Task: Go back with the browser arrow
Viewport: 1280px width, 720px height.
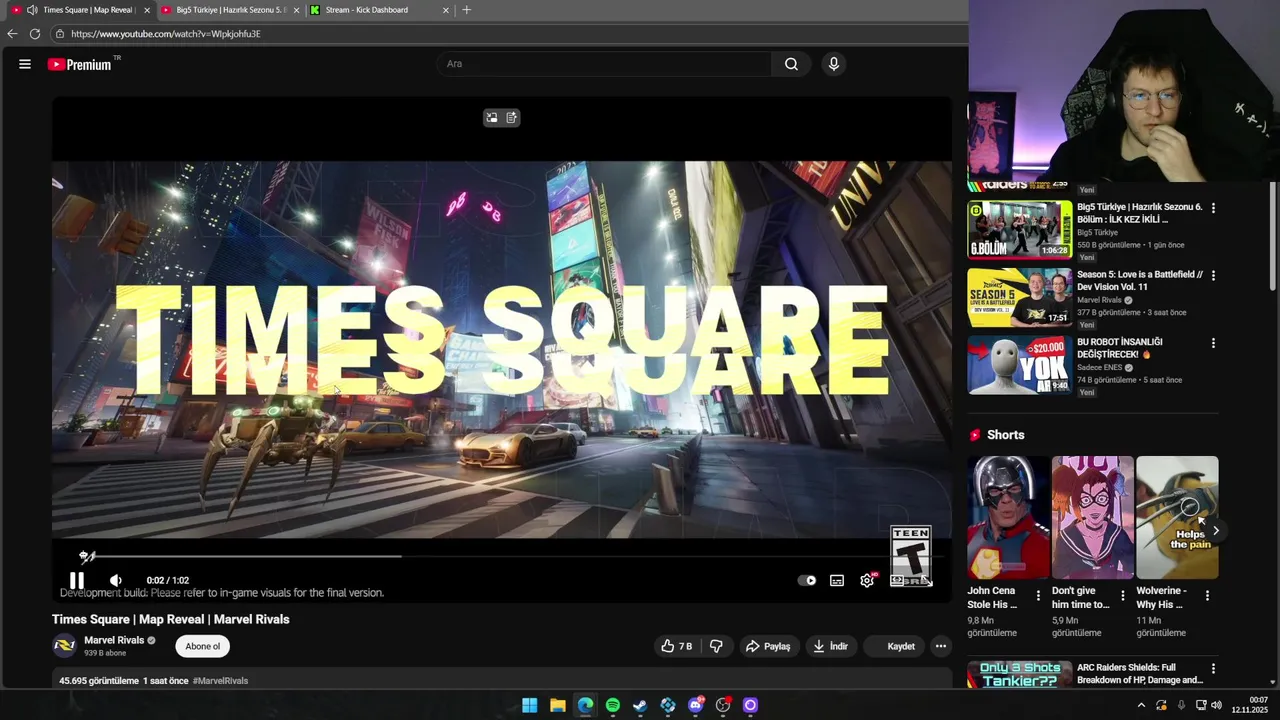Action: pyautogui.click(x=12, y=34)
